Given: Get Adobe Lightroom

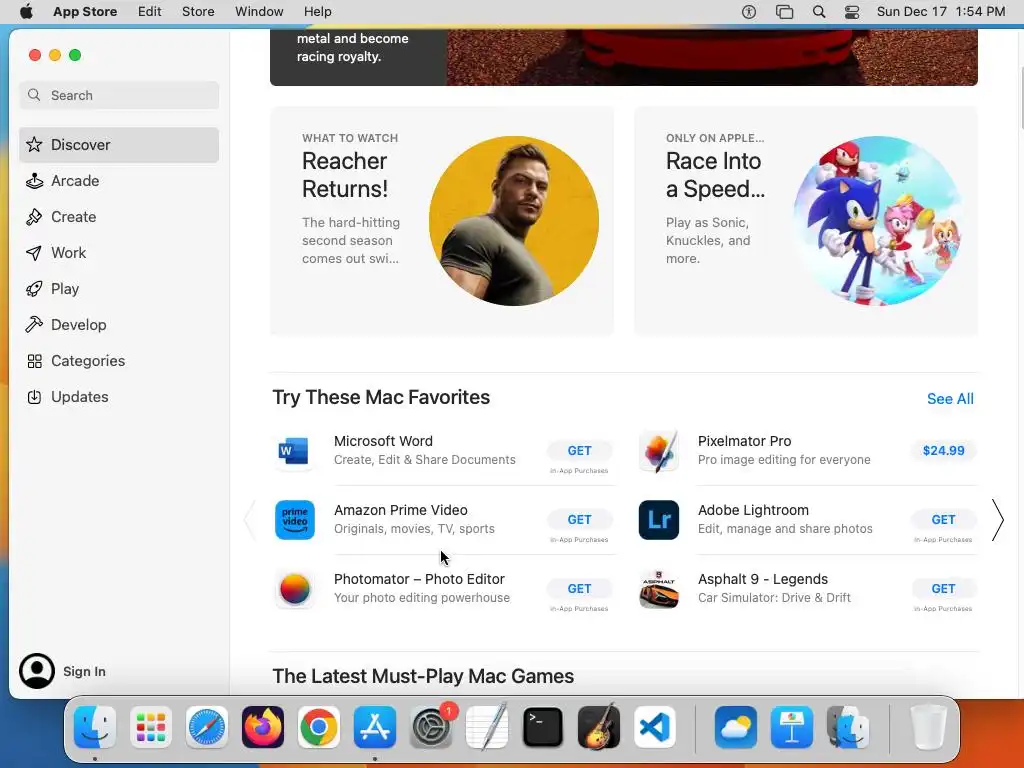Looking at the screenshot, I should pos(943,520).
